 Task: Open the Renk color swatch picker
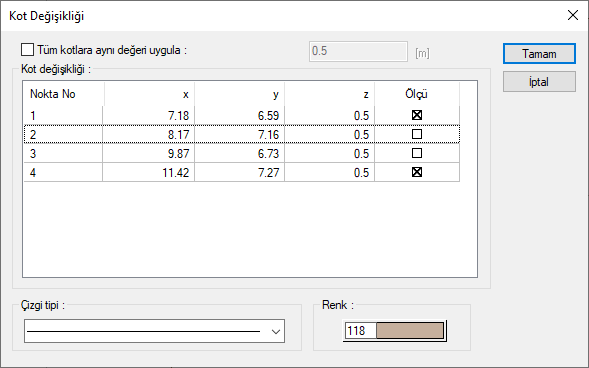pos(410,331)
